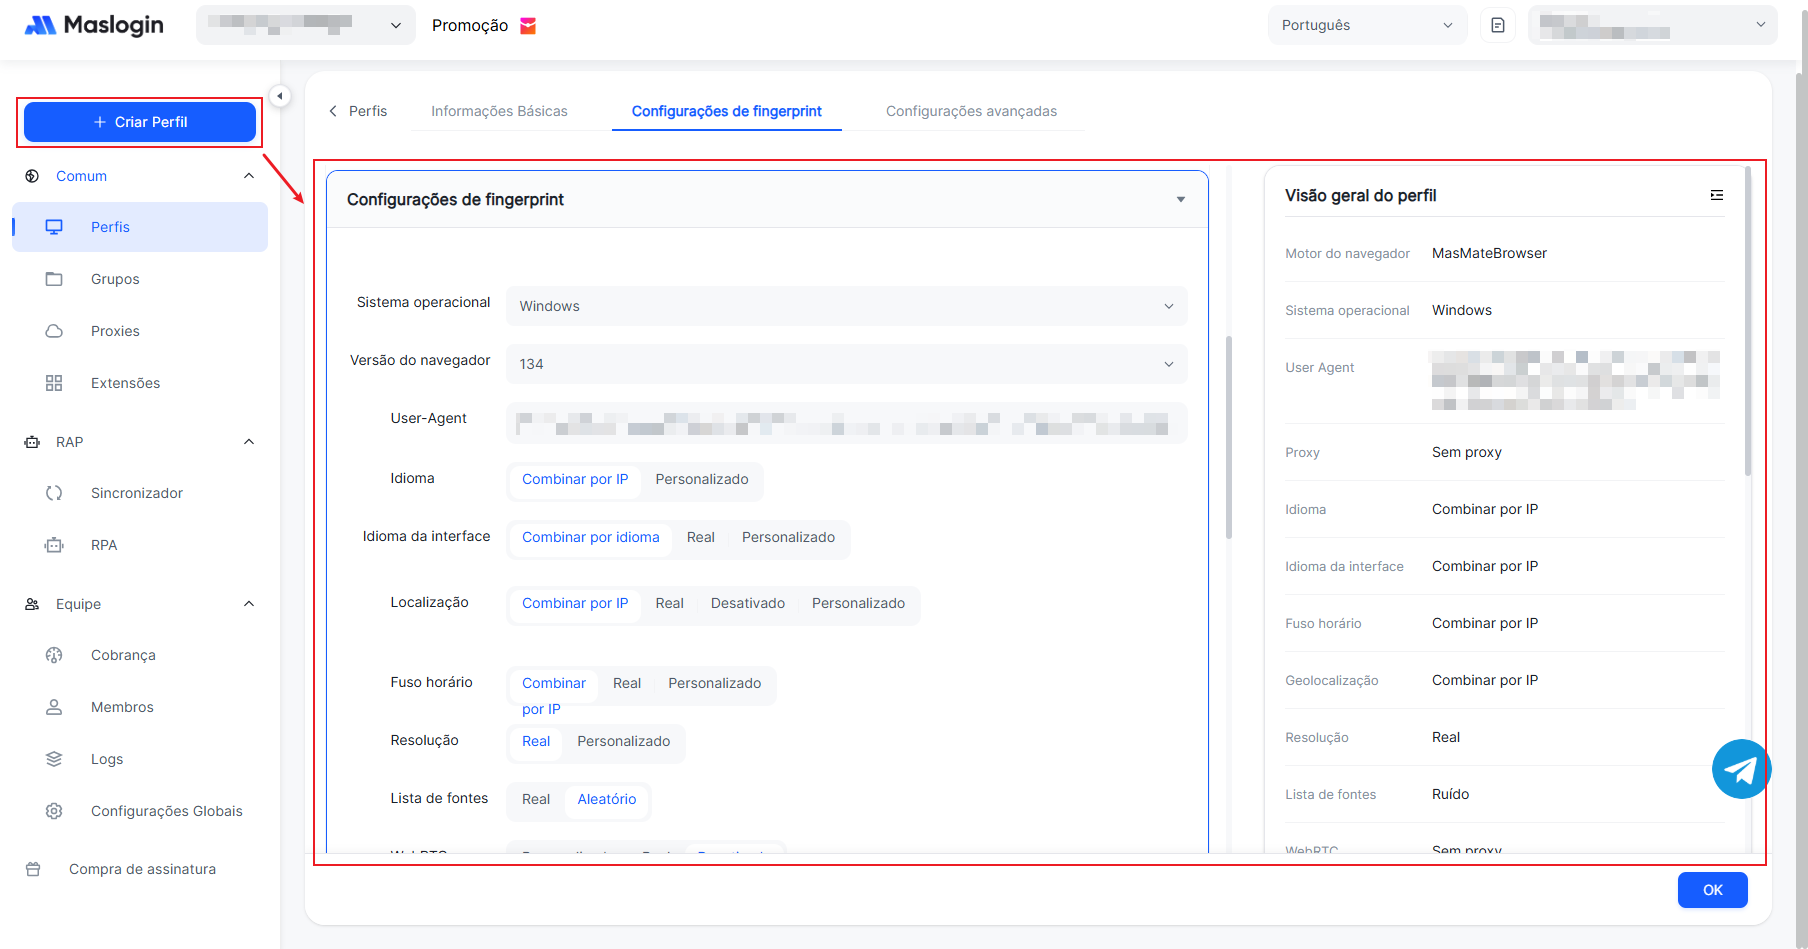
Task: Select Desativado for Localização
Action: 747,603
